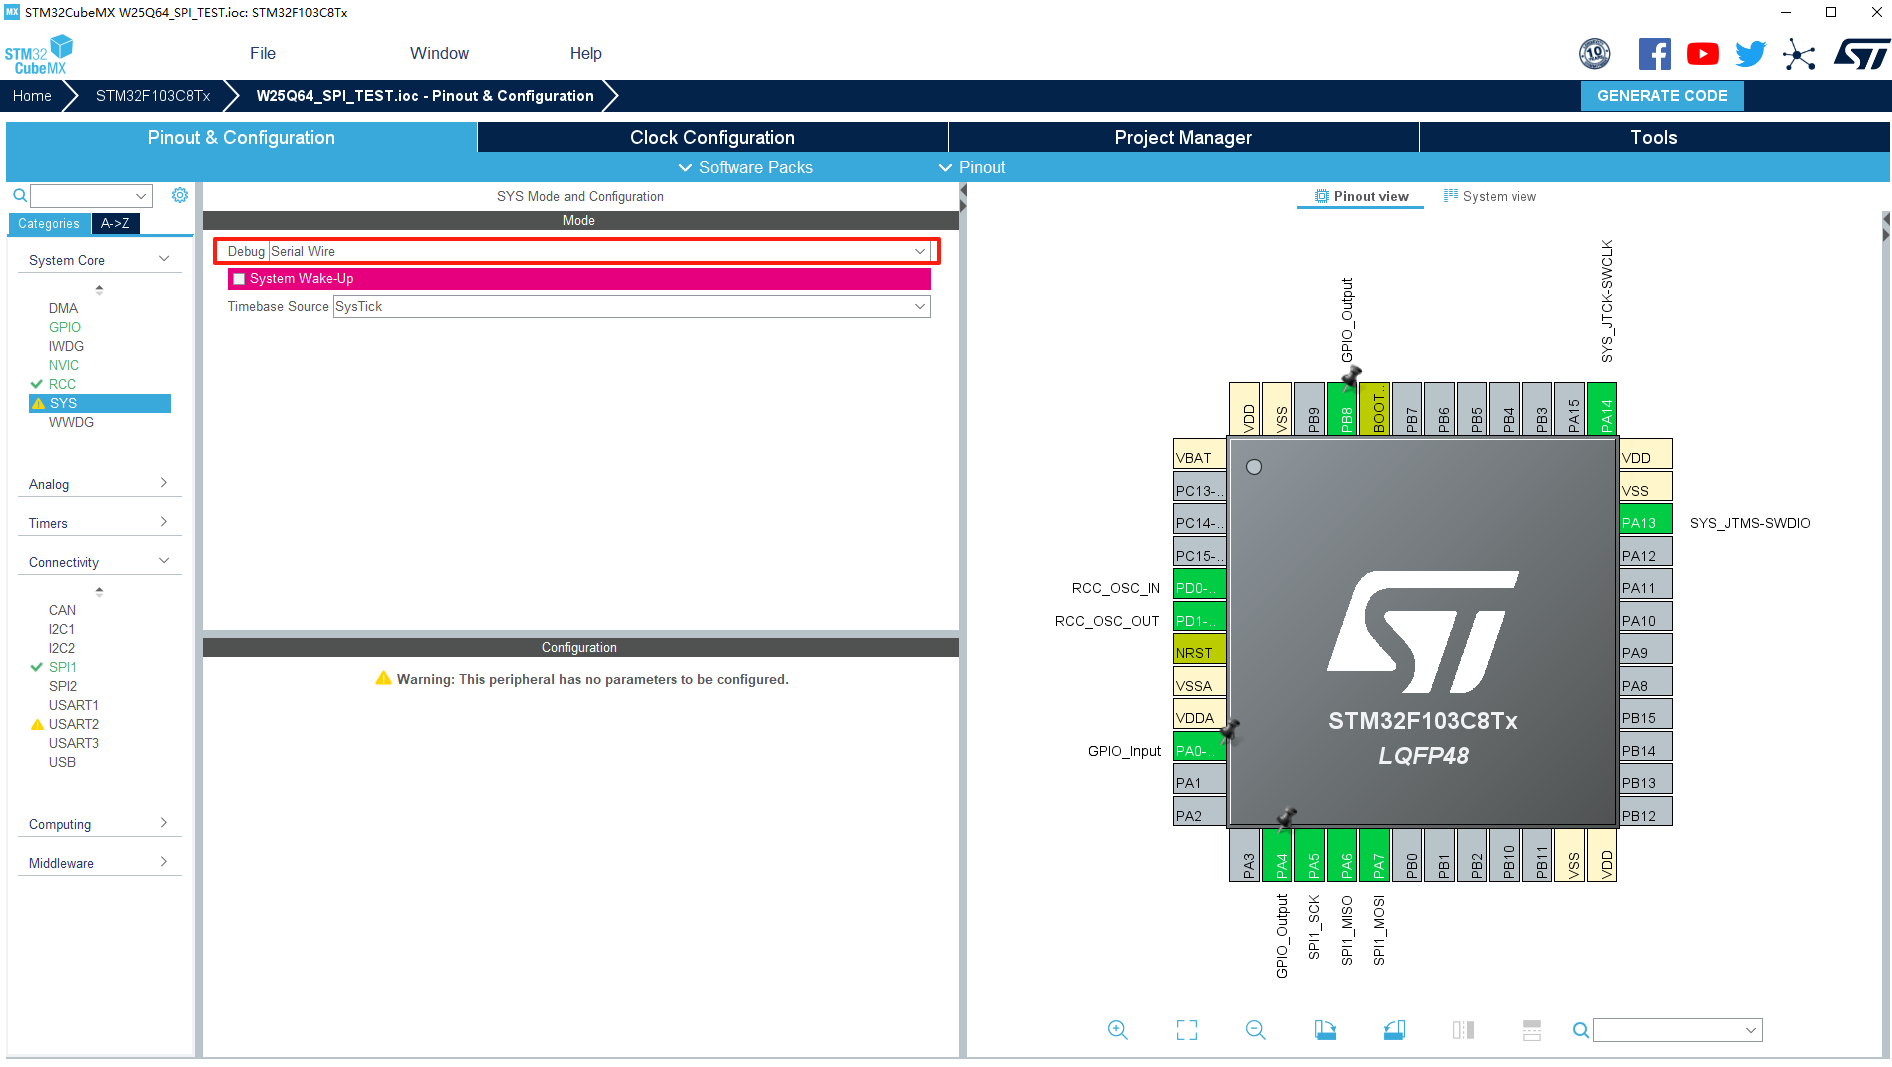
Task: Select USART2 in Connectivity list
Action: 74,724
